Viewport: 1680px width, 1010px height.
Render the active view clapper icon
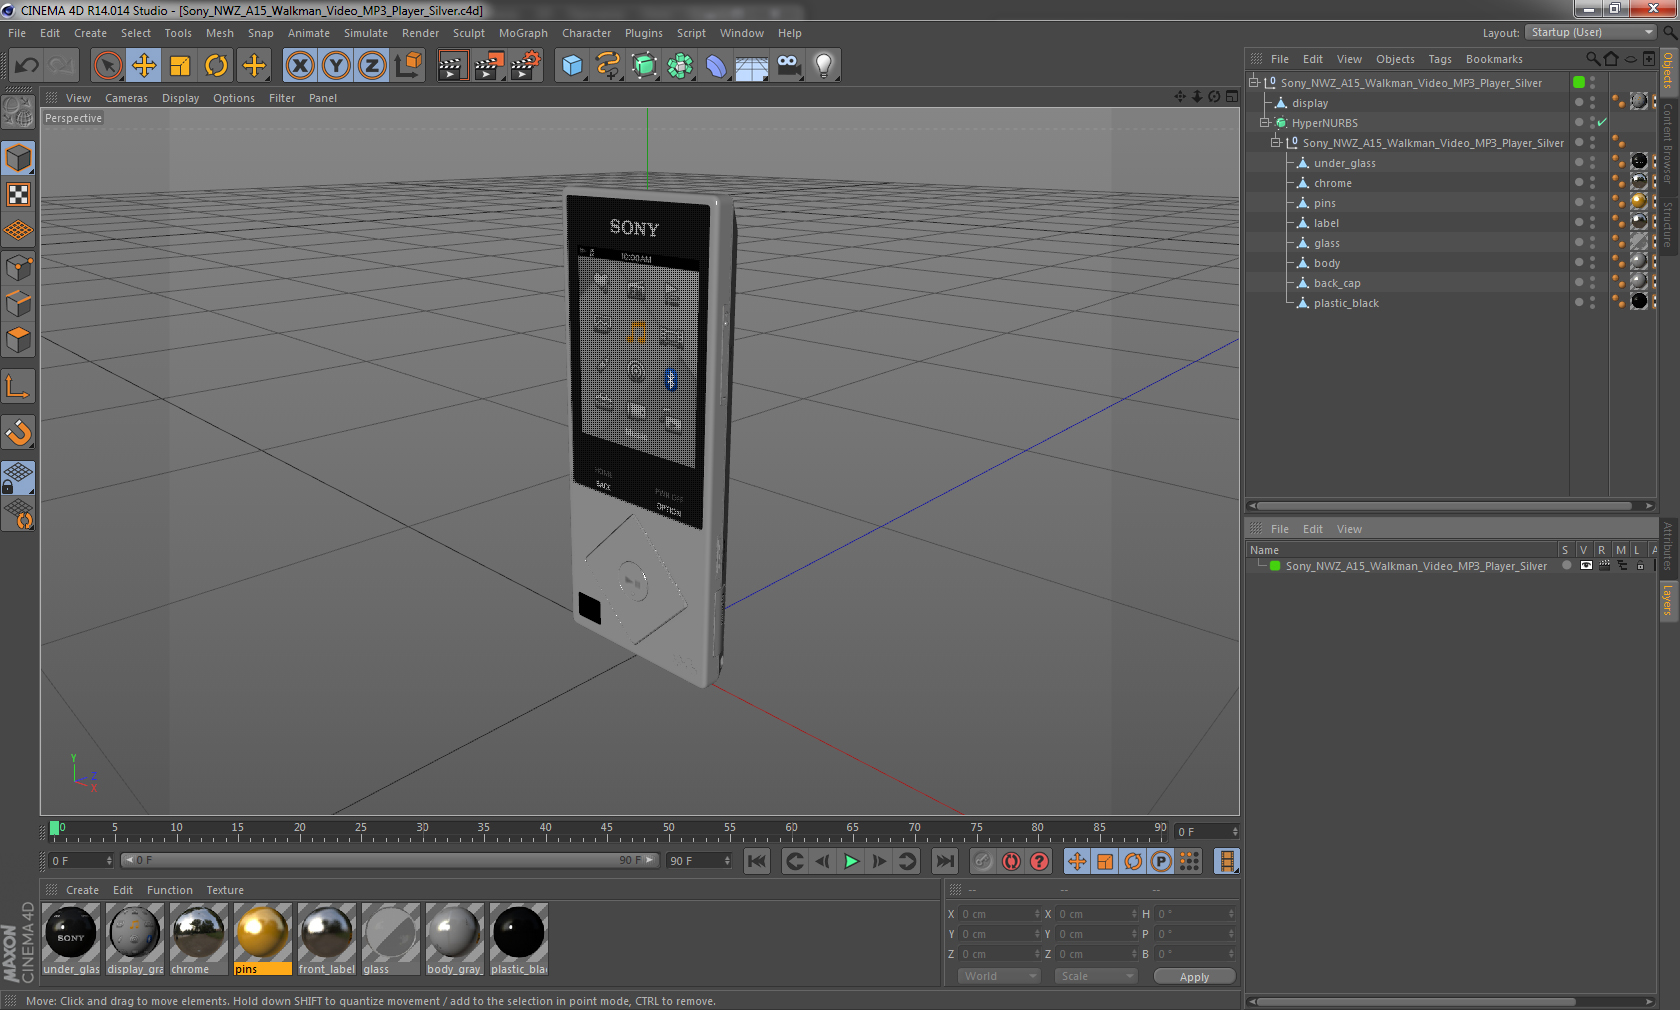(452, 66)
